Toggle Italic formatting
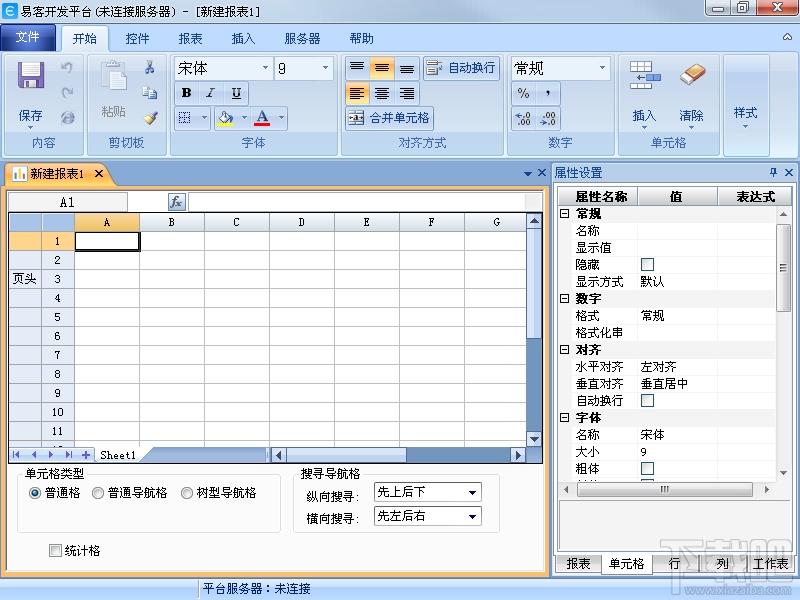The width and height of the screenshot is (800, 600). [x=211, y=93]
